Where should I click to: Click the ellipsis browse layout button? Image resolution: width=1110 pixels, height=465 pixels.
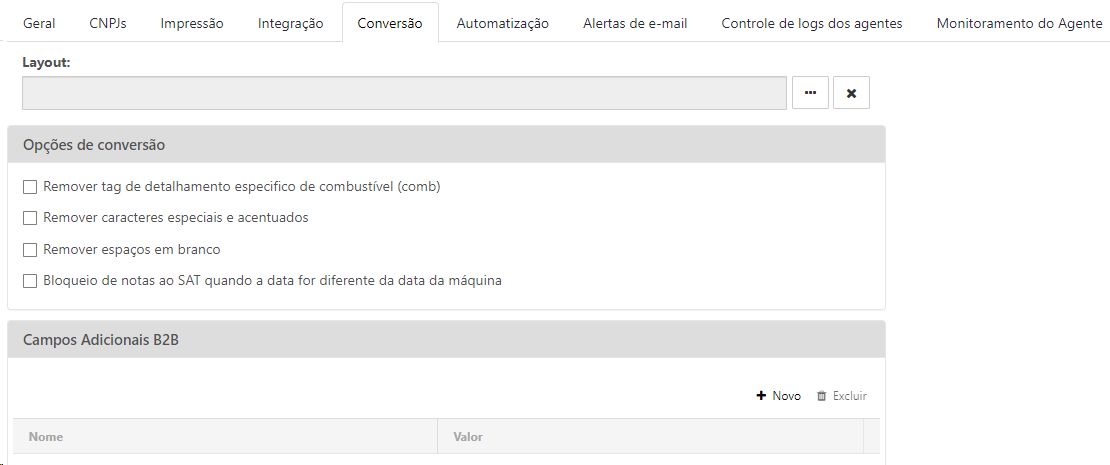(810, 93)
